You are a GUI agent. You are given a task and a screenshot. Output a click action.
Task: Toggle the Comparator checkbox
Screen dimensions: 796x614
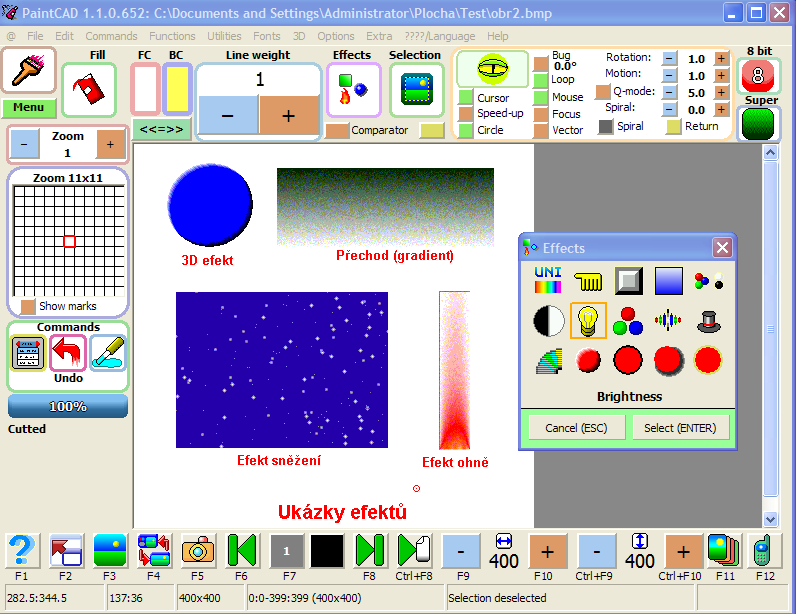[338, 131]
